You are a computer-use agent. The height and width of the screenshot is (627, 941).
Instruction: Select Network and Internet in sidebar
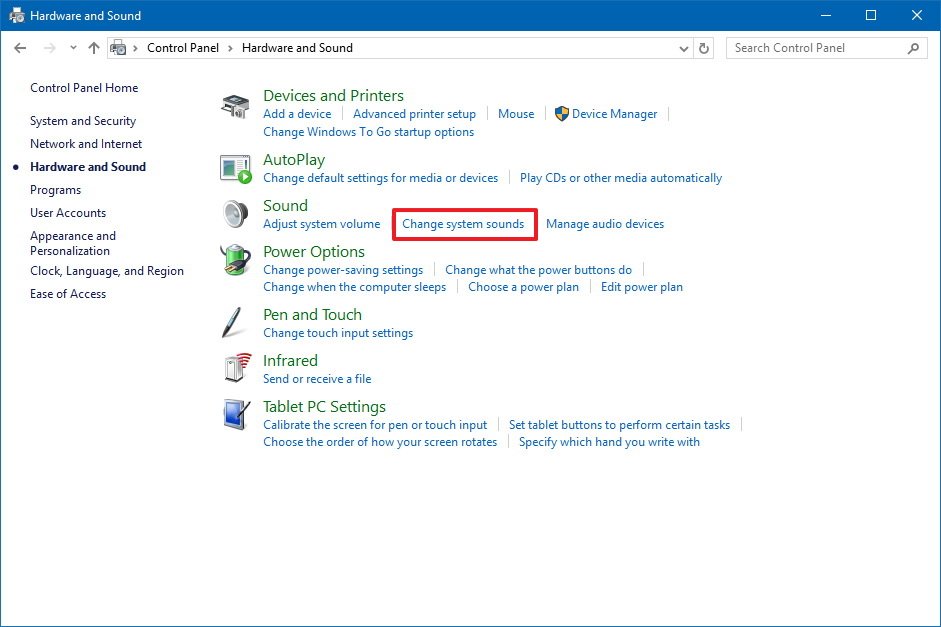86,143
